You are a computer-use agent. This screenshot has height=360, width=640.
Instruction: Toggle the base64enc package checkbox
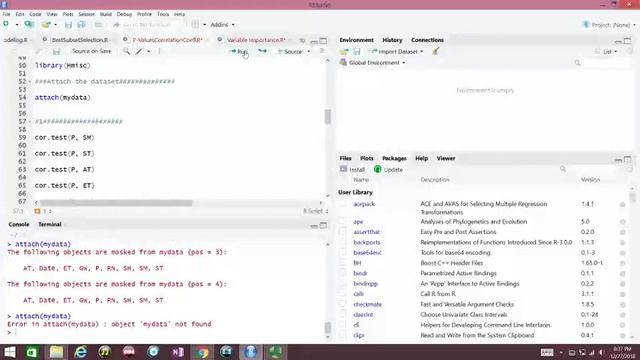tap(343, 253)
